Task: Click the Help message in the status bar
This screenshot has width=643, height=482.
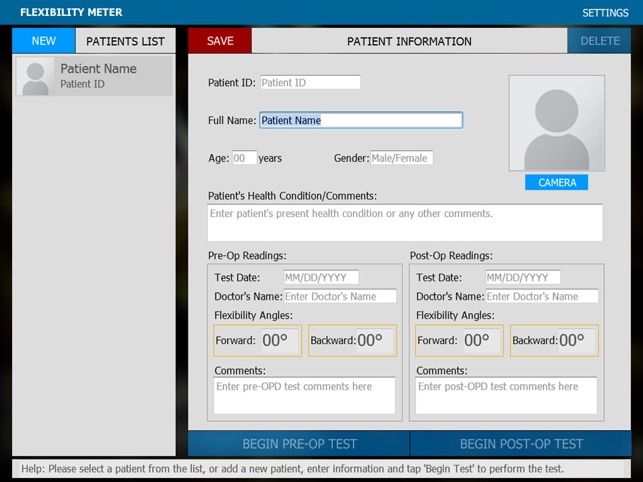Action: point(292,468)
